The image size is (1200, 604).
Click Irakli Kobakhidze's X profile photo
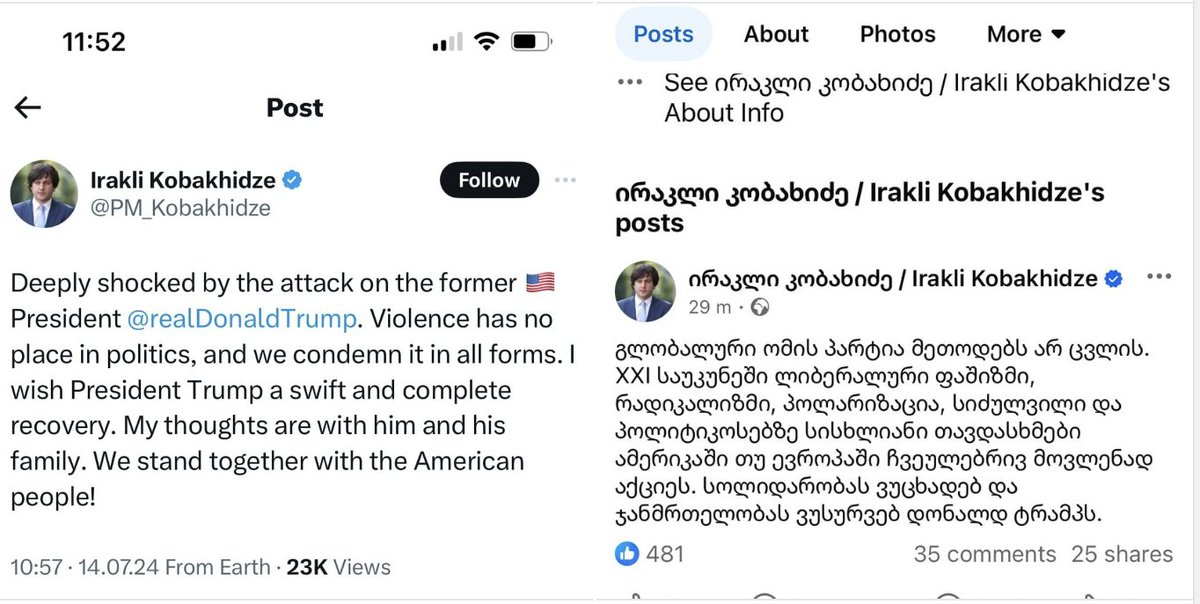pyautogui.click(x=44, y=193)
